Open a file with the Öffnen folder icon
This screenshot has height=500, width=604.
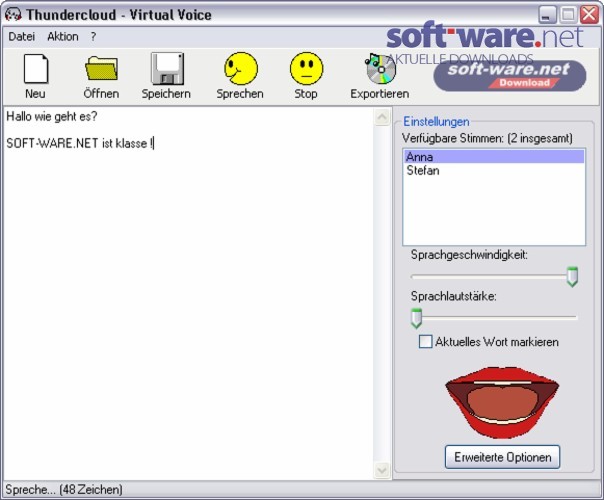point(101,68)
